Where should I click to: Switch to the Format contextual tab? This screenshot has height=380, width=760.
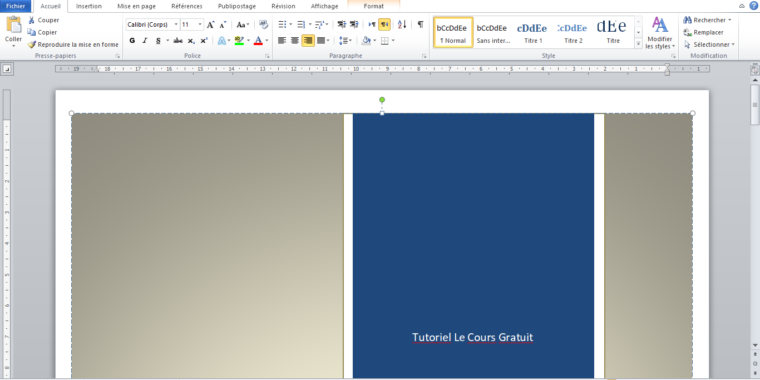(374, 6)
